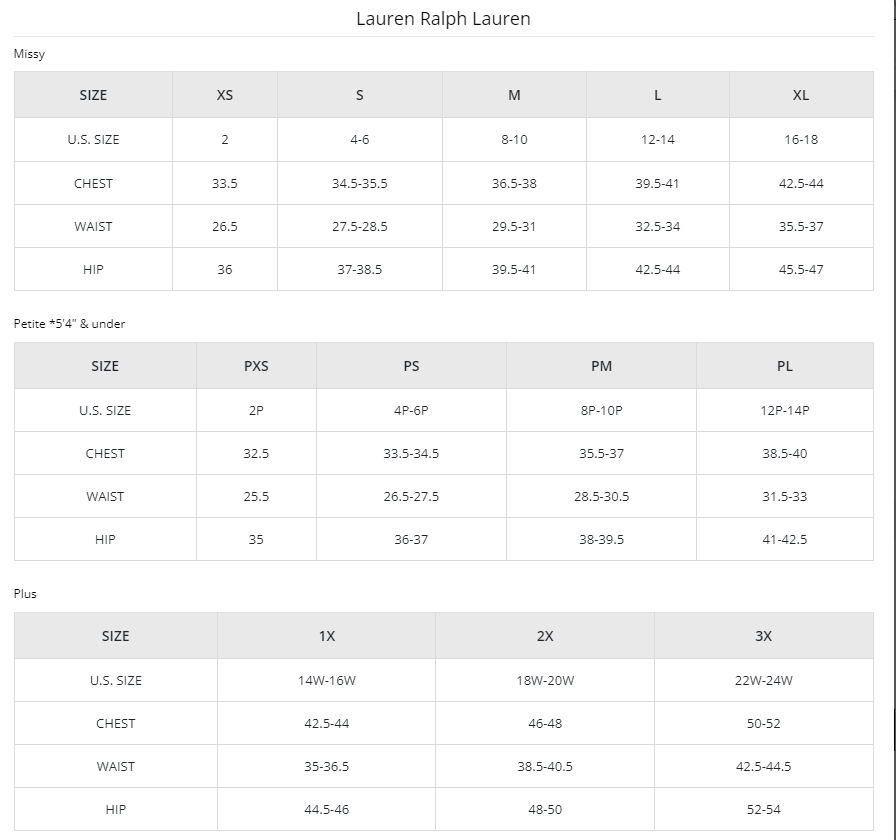Select Missy chest value 33.5
The image size is (896, 840).
click(x=225, y=184)
